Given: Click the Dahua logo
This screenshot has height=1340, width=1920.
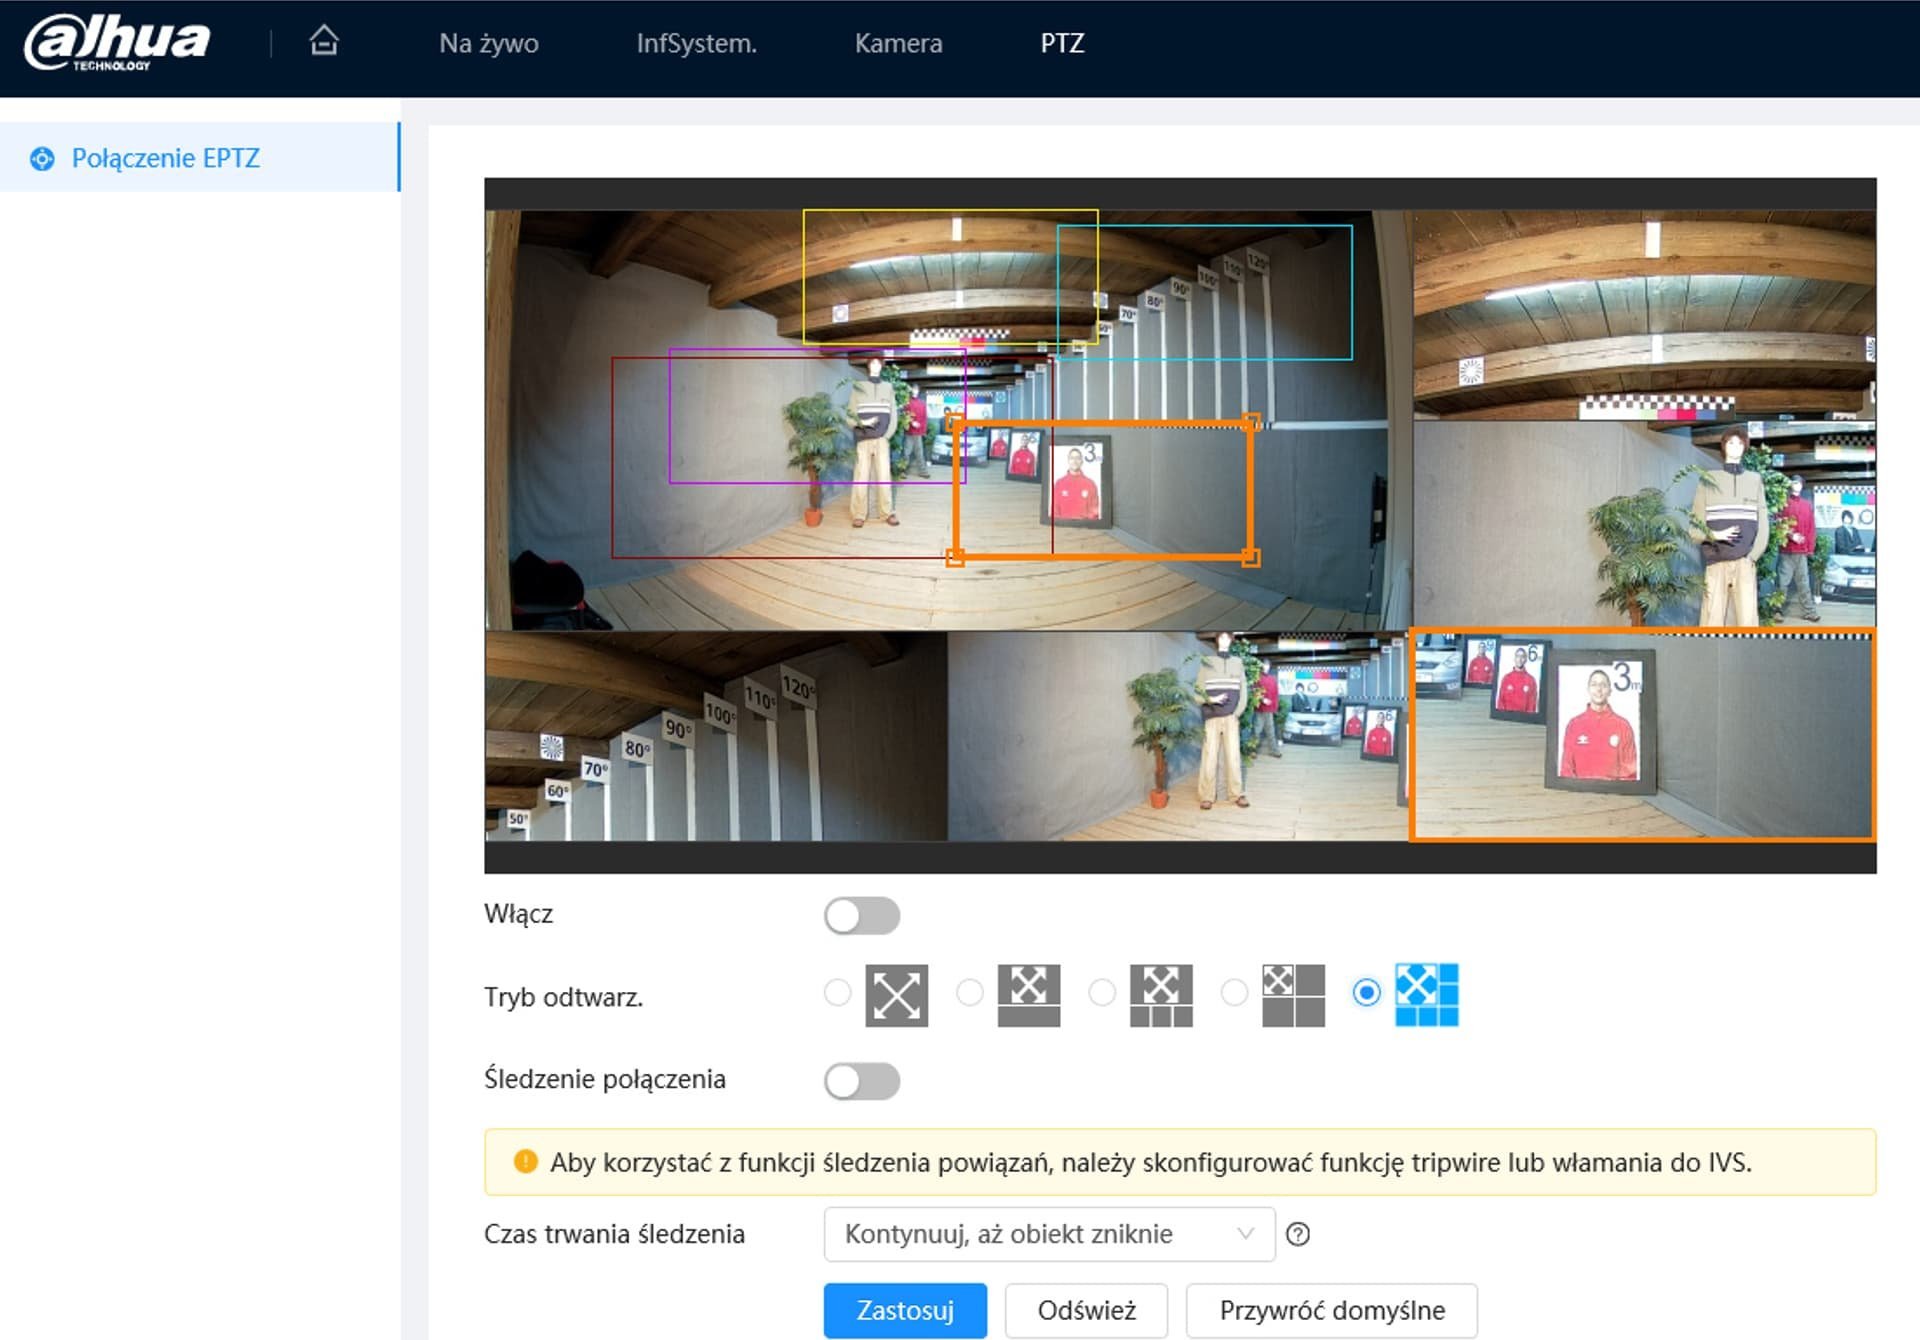Looking at the screenshot, I should pos(117,42).
